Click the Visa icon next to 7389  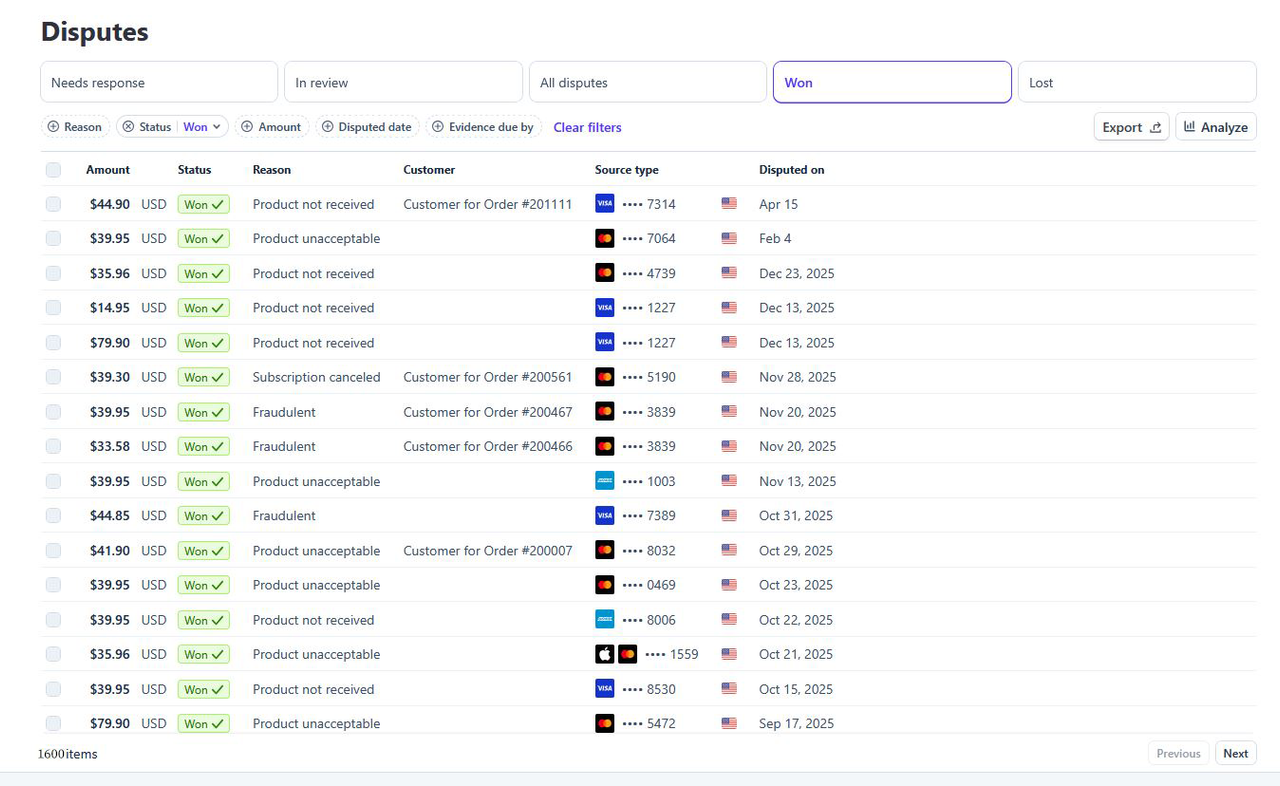click(x=604, y=516)
